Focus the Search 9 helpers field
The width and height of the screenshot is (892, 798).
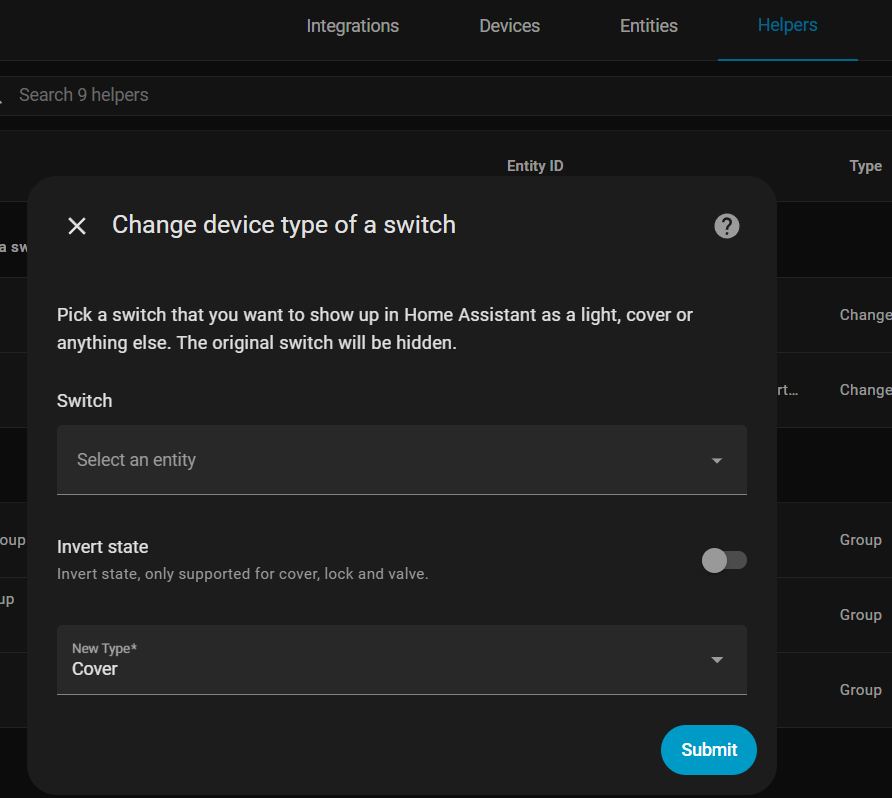pyautogui.click(x=300, y=95)
